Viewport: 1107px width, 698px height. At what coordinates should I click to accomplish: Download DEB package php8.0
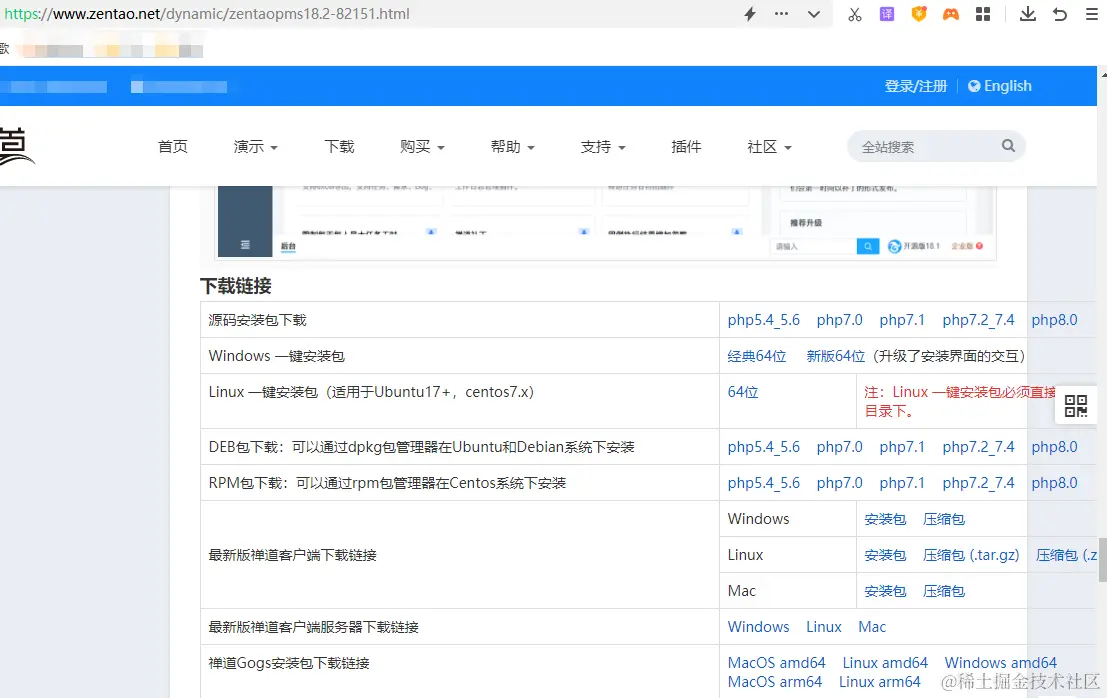[x=1054, y=447]
